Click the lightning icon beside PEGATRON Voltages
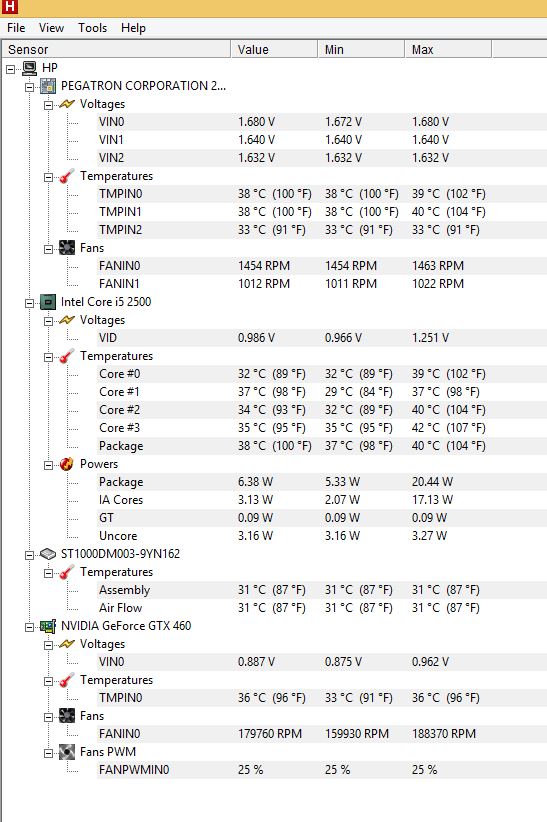The image size is (547, 822). pos(67,104)
